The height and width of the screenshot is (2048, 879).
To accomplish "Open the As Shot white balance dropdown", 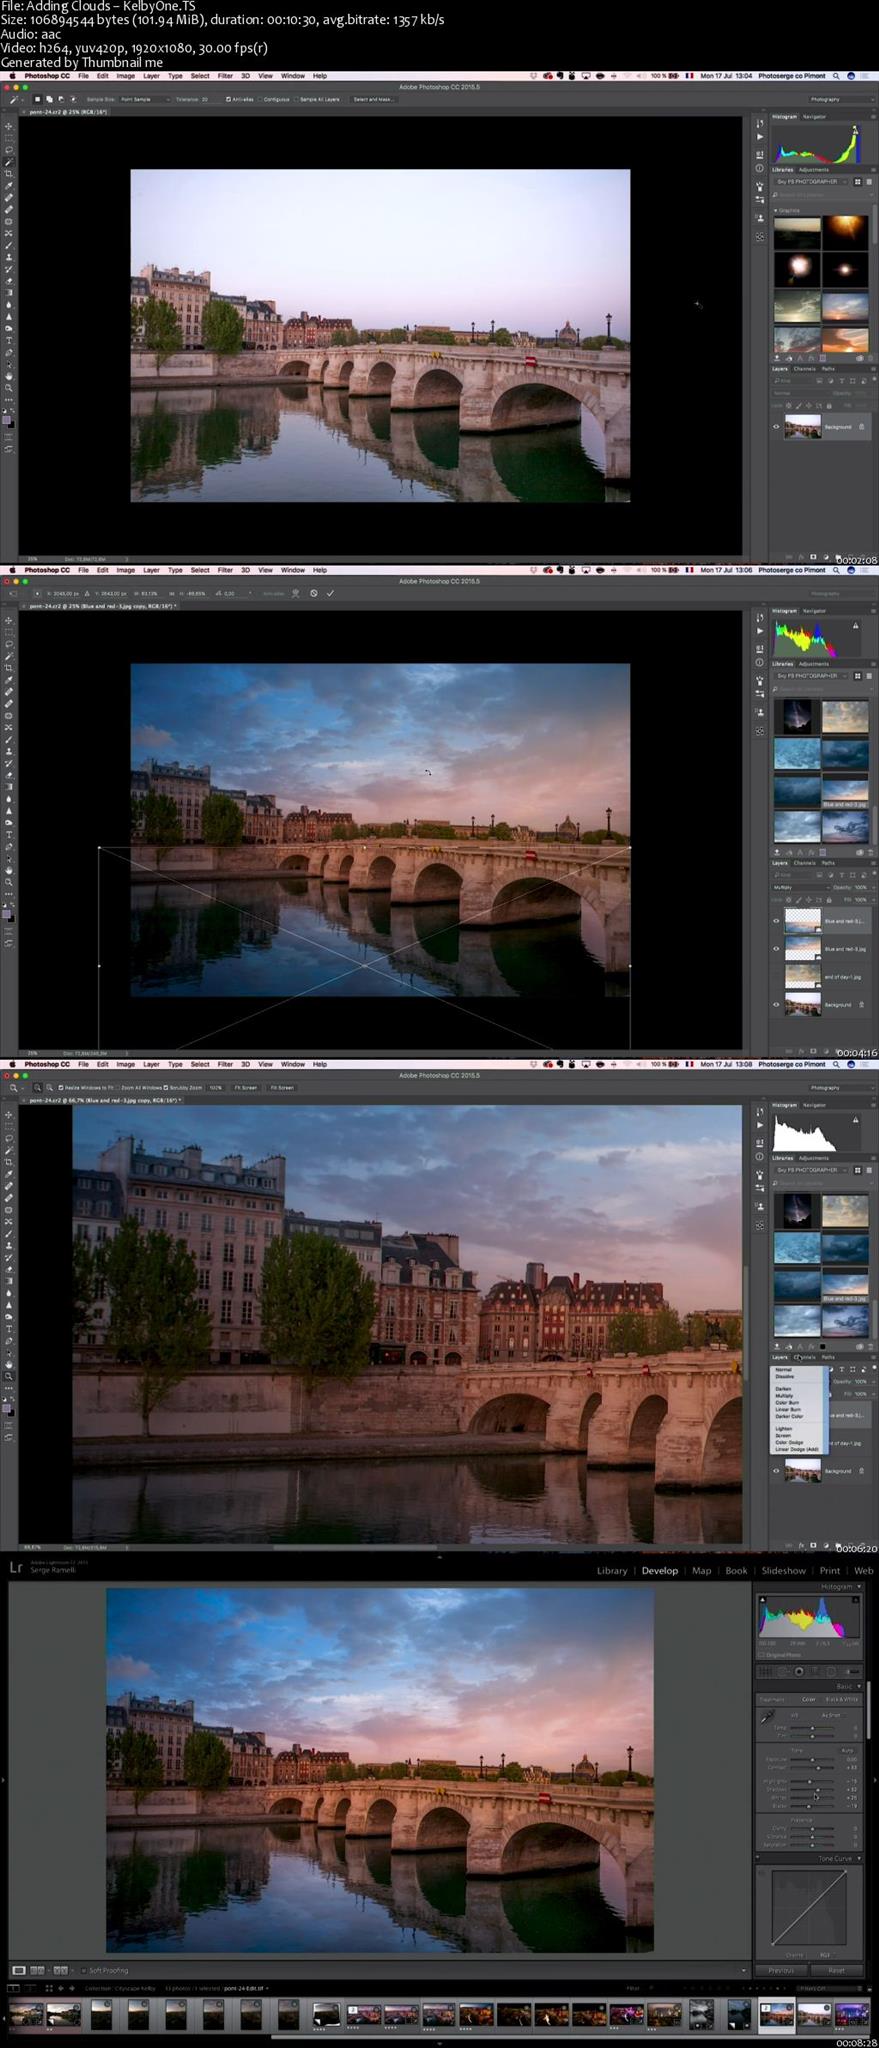I will (x=833, y=1715).
